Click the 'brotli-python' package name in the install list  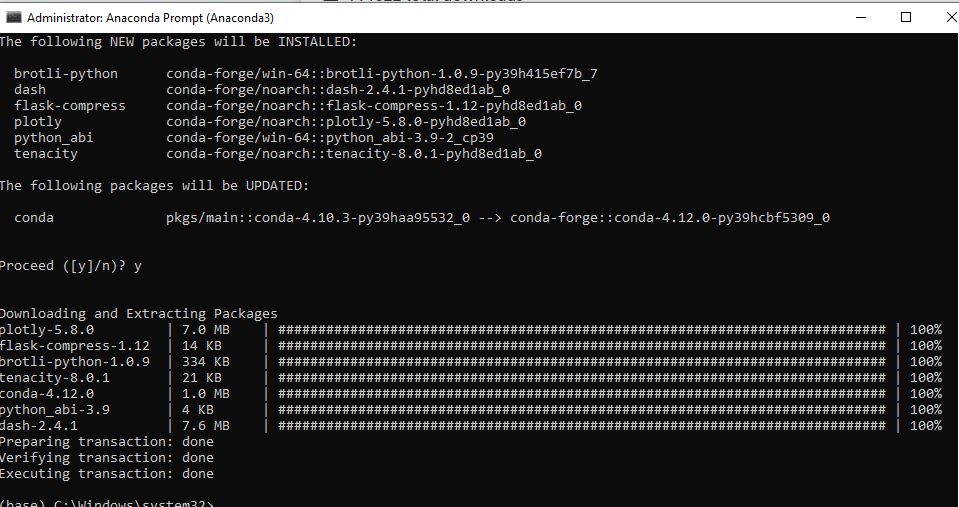[x=66, y=74]
